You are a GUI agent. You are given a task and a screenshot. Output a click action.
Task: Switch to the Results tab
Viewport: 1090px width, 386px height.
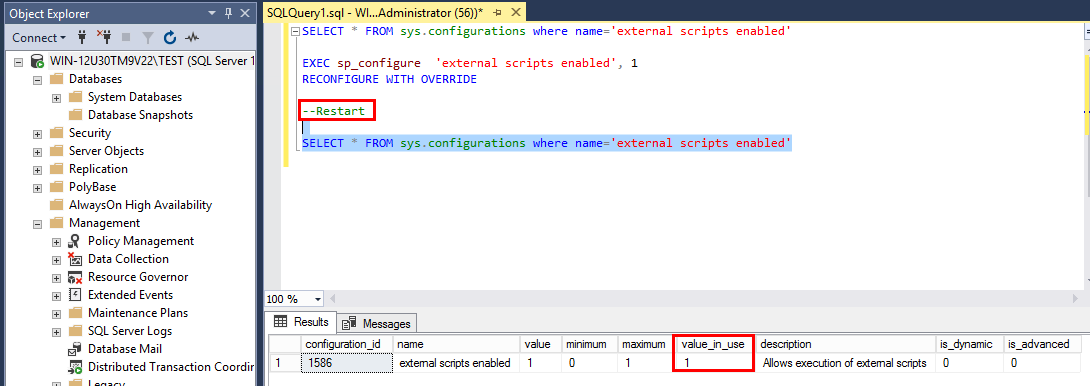click(x=302, y=322)
